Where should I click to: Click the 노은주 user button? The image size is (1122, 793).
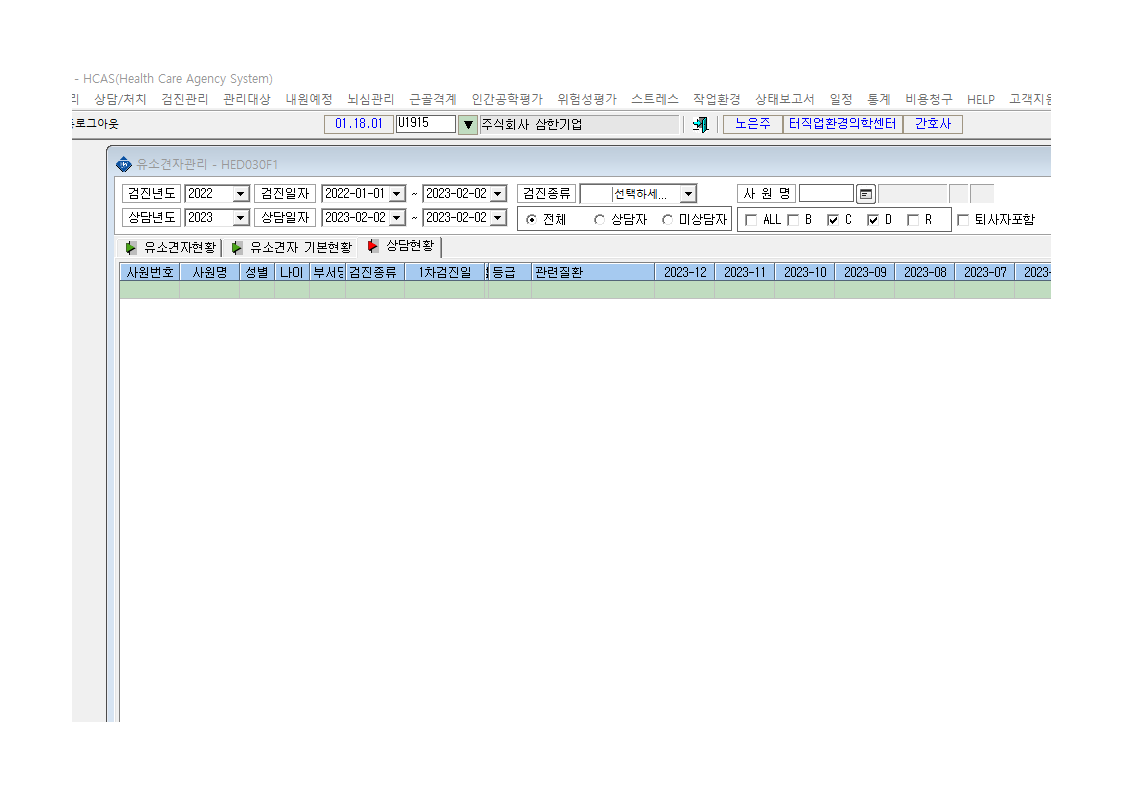[x=753, y=124]
